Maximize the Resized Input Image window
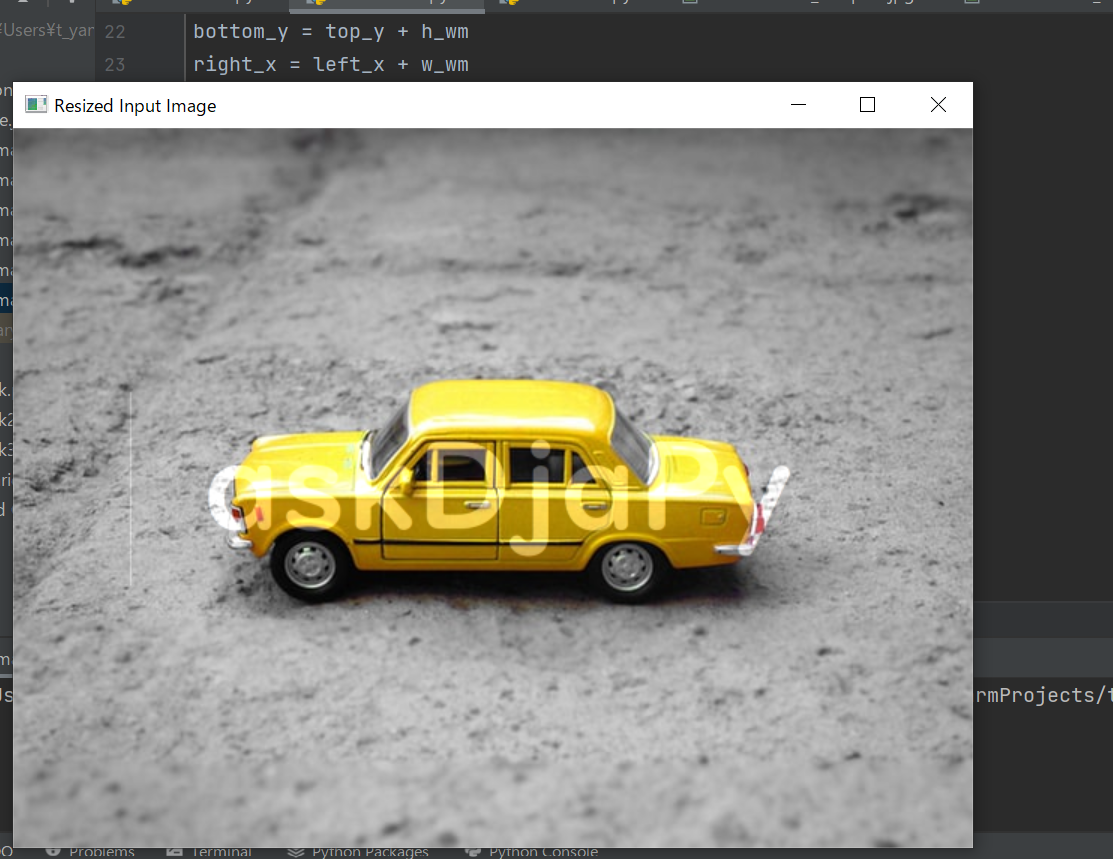 [867, 105]
